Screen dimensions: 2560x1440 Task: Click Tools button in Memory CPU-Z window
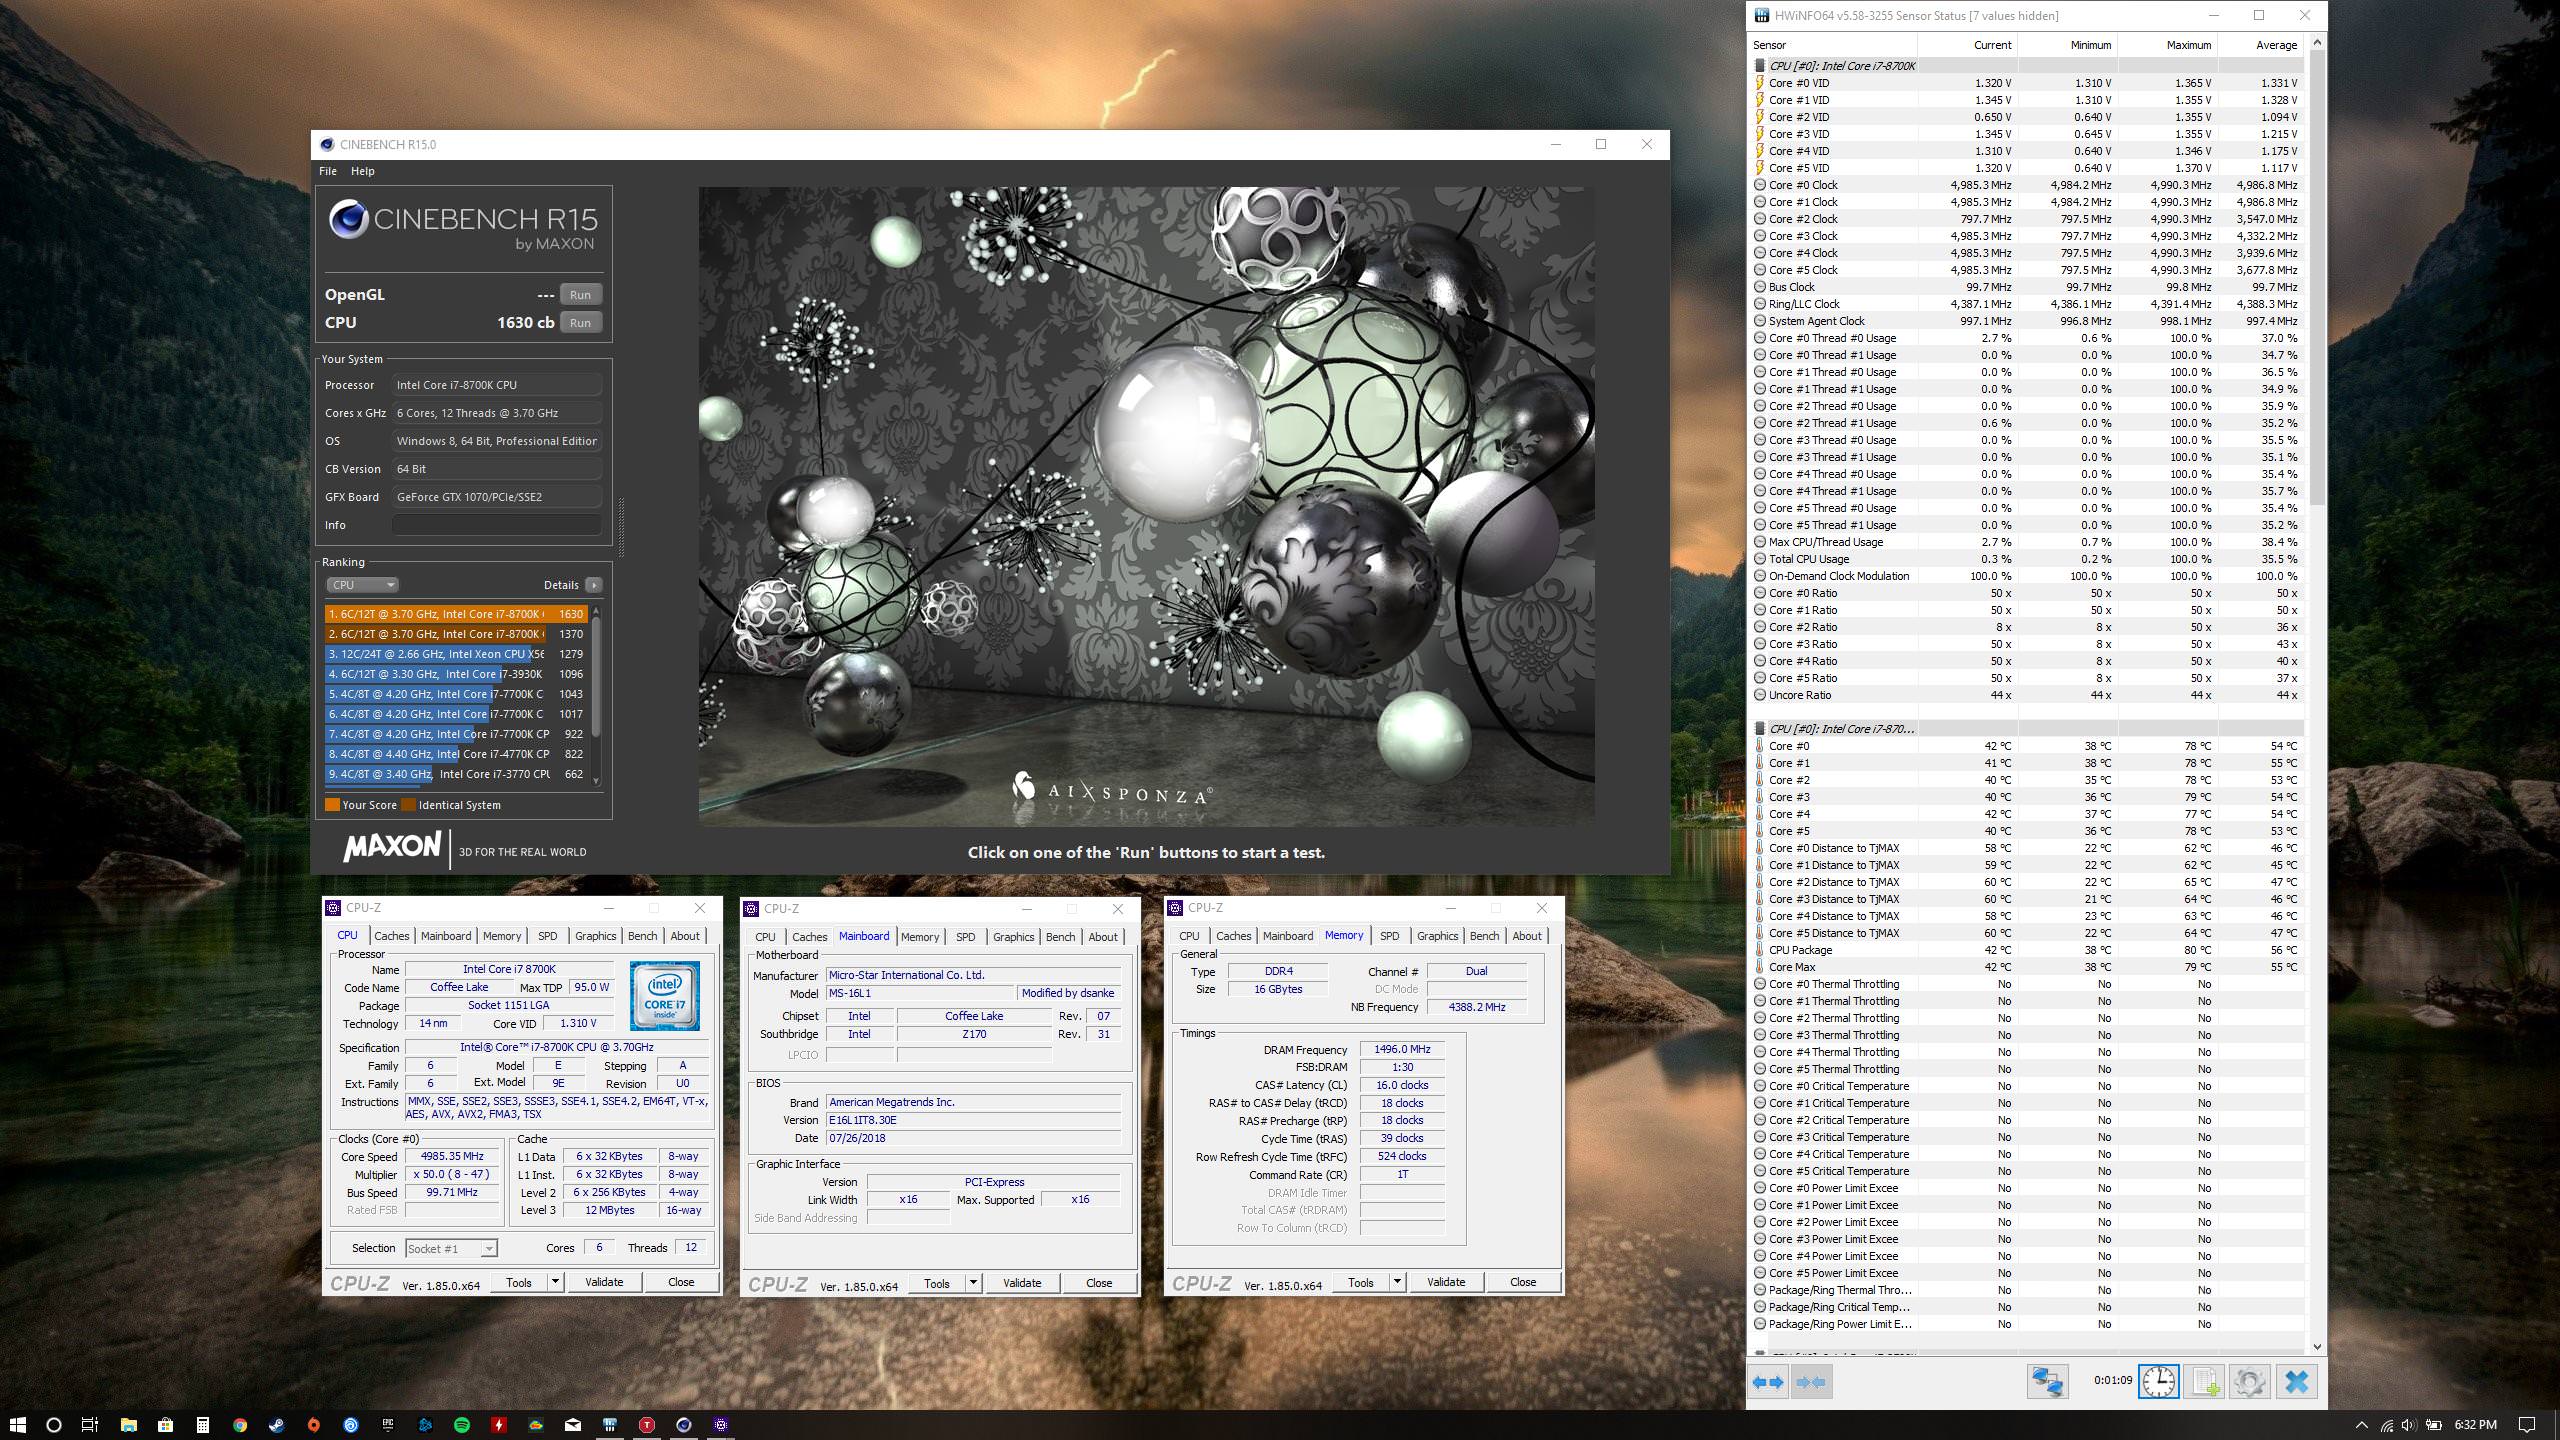(x=1360, y=1282)
